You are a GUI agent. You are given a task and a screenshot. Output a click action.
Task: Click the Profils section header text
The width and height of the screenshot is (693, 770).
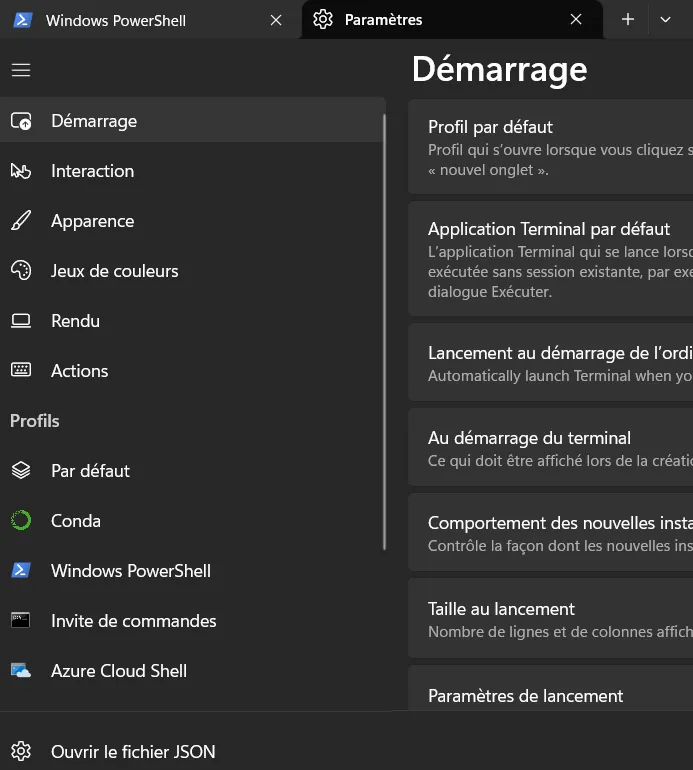tap(34, 421)
